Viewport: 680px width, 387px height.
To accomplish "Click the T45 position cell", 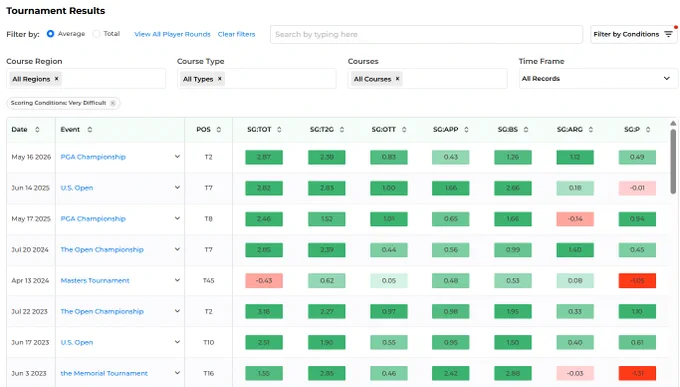I will [209, 281].
